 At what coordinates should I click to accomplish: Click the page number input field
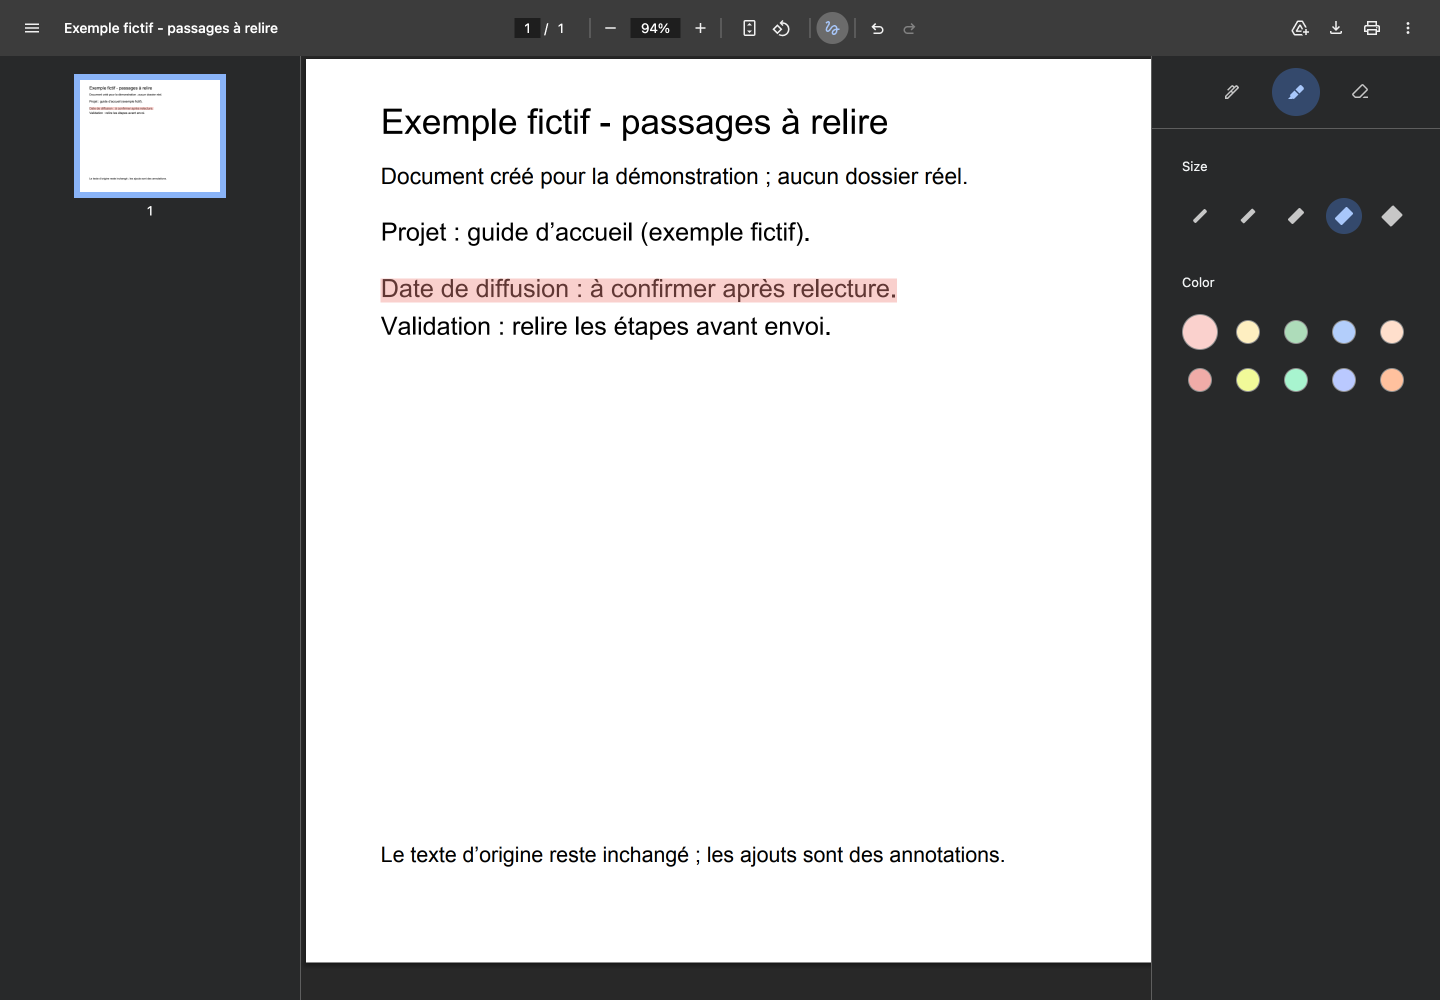pyautogui.click(x=527, y=28)
